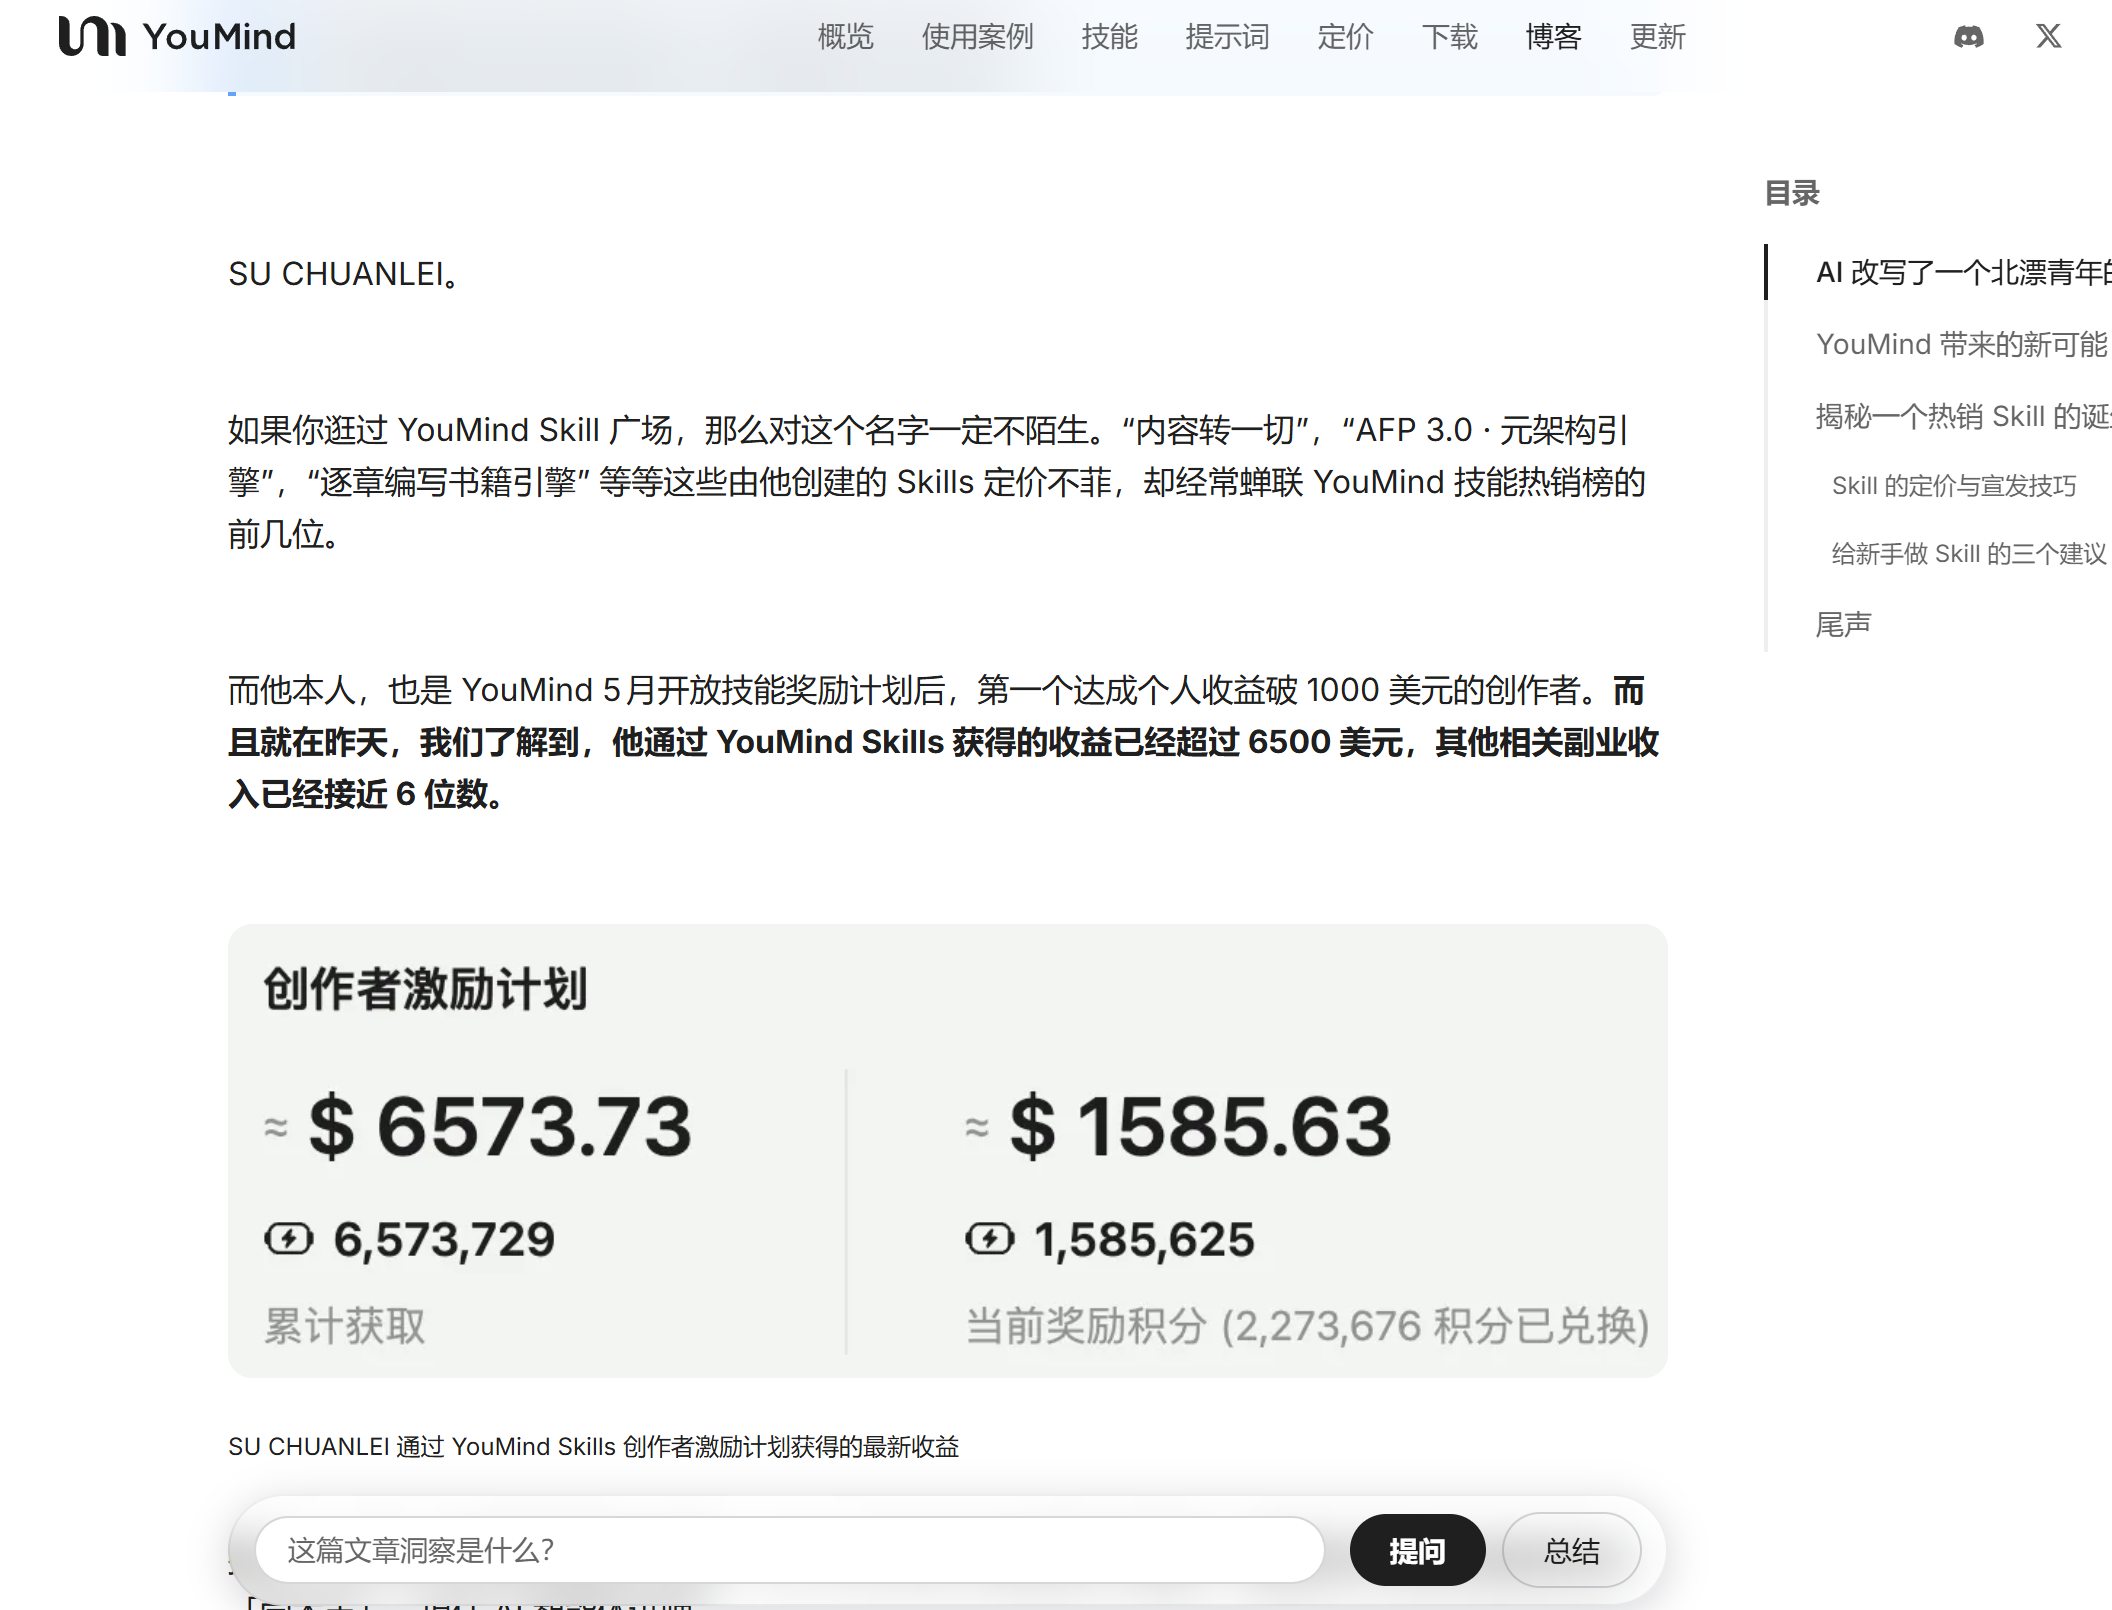Viewport: 2112px width, 1610px height.
Task: Jump to TOC entry YouMind 带来的新可能
Action: pyautogui.click(x=1962, y=344)
